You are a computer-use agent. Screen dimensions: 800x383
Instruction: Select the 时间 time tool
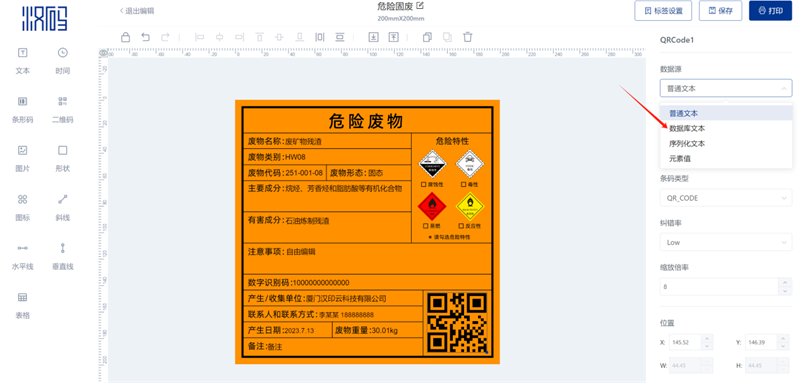point(62,60)
